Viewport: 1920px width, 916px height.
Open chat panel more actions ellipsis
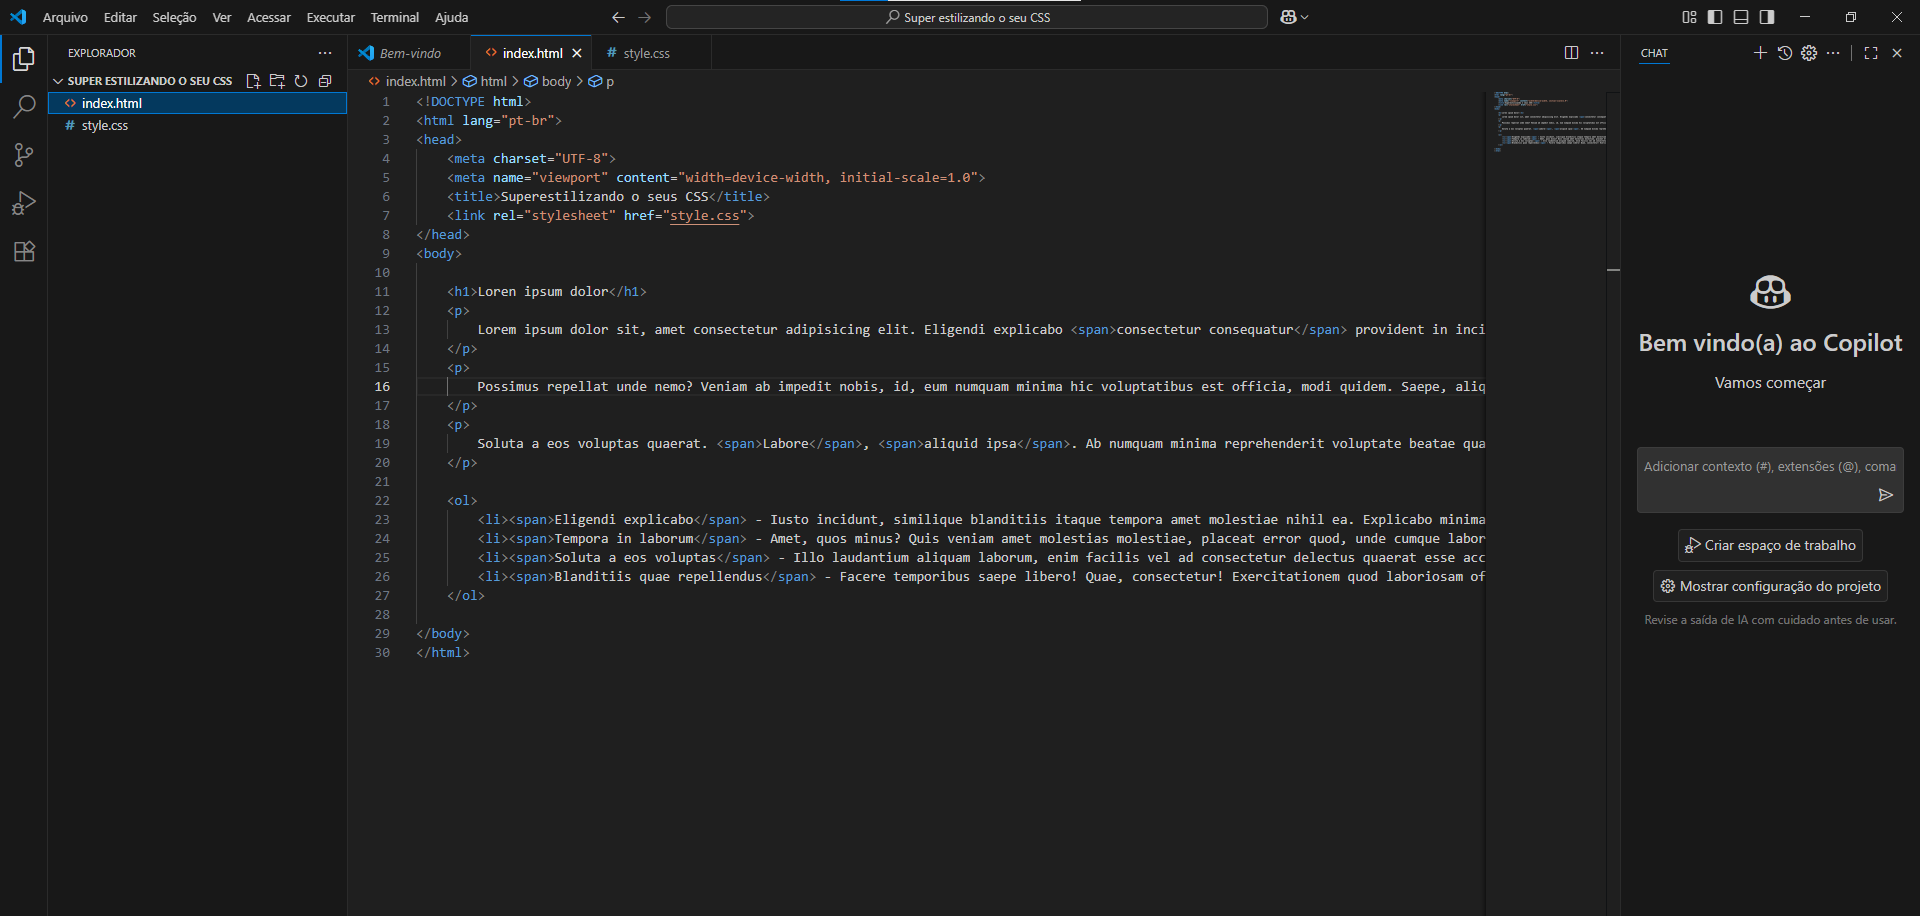coord(1833,53)
